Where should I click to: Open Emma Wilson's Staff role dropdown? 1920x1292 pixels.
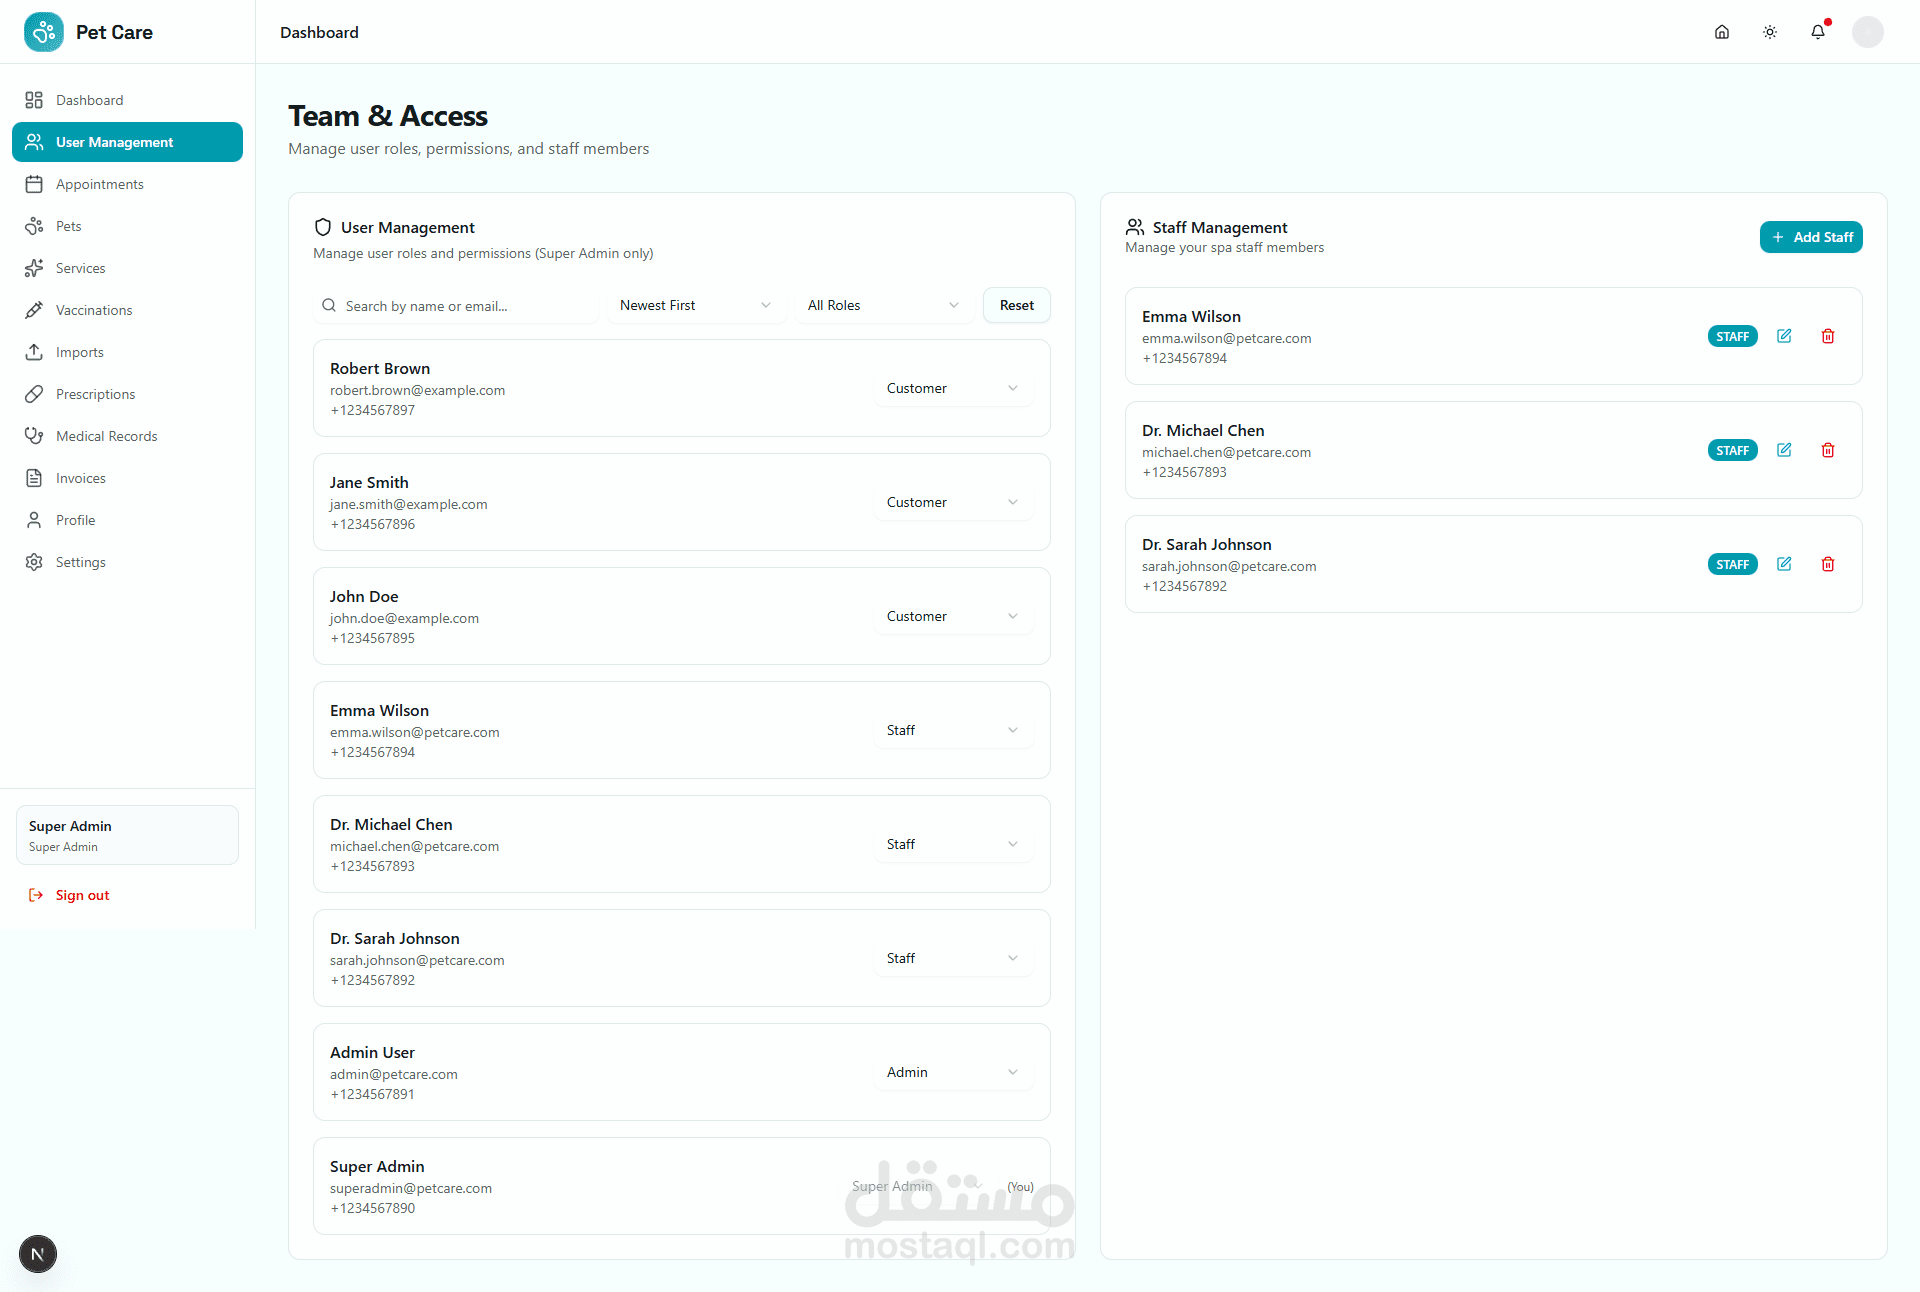point(952,730)
